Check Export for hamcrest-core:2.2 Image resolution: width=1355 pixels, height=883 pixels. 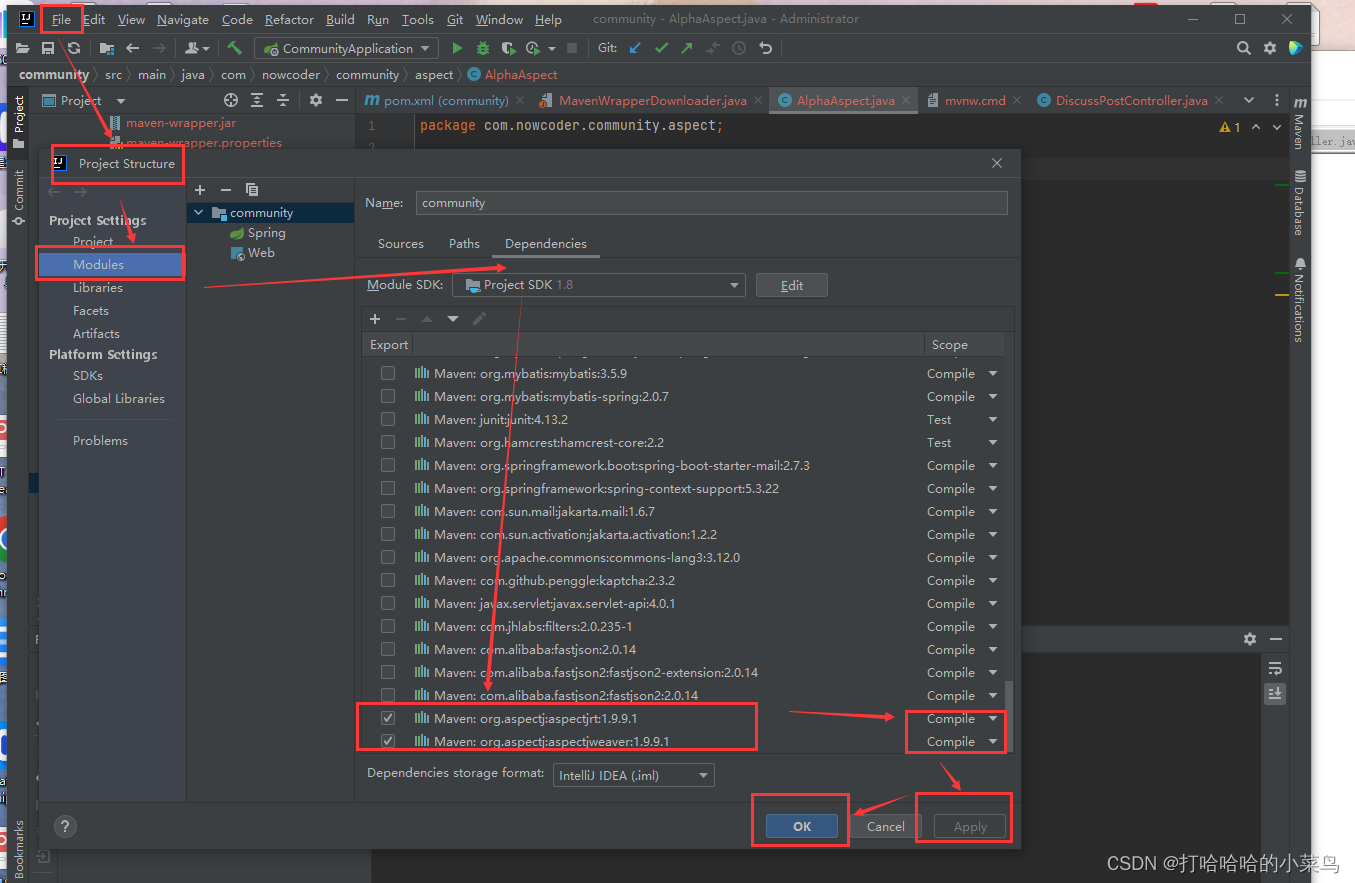(388, 442)
